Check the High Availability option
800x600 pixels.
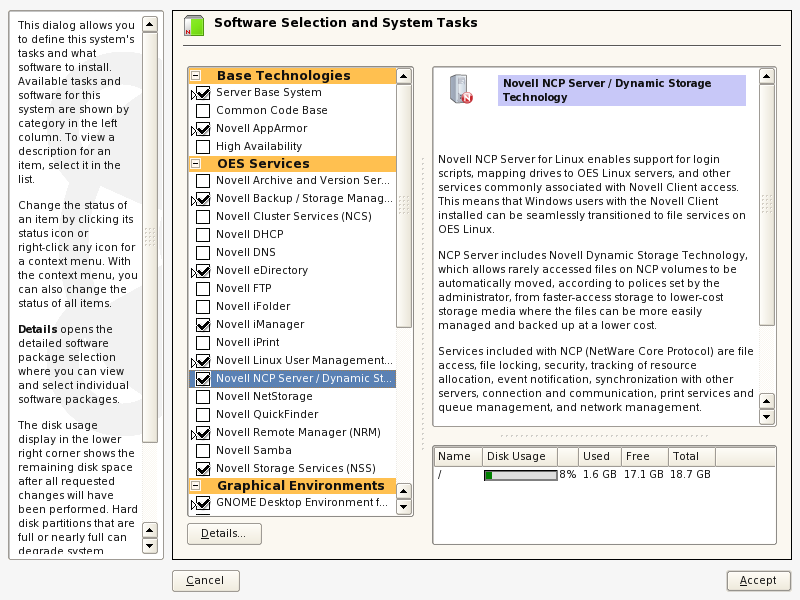(203, 147)
